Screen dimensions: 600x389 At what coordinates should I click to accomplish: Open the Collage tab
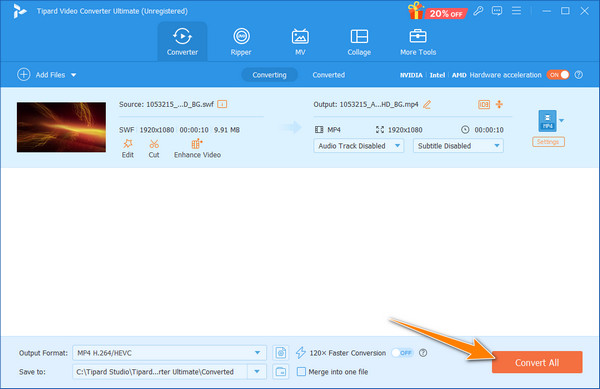(x=359, y=42)
